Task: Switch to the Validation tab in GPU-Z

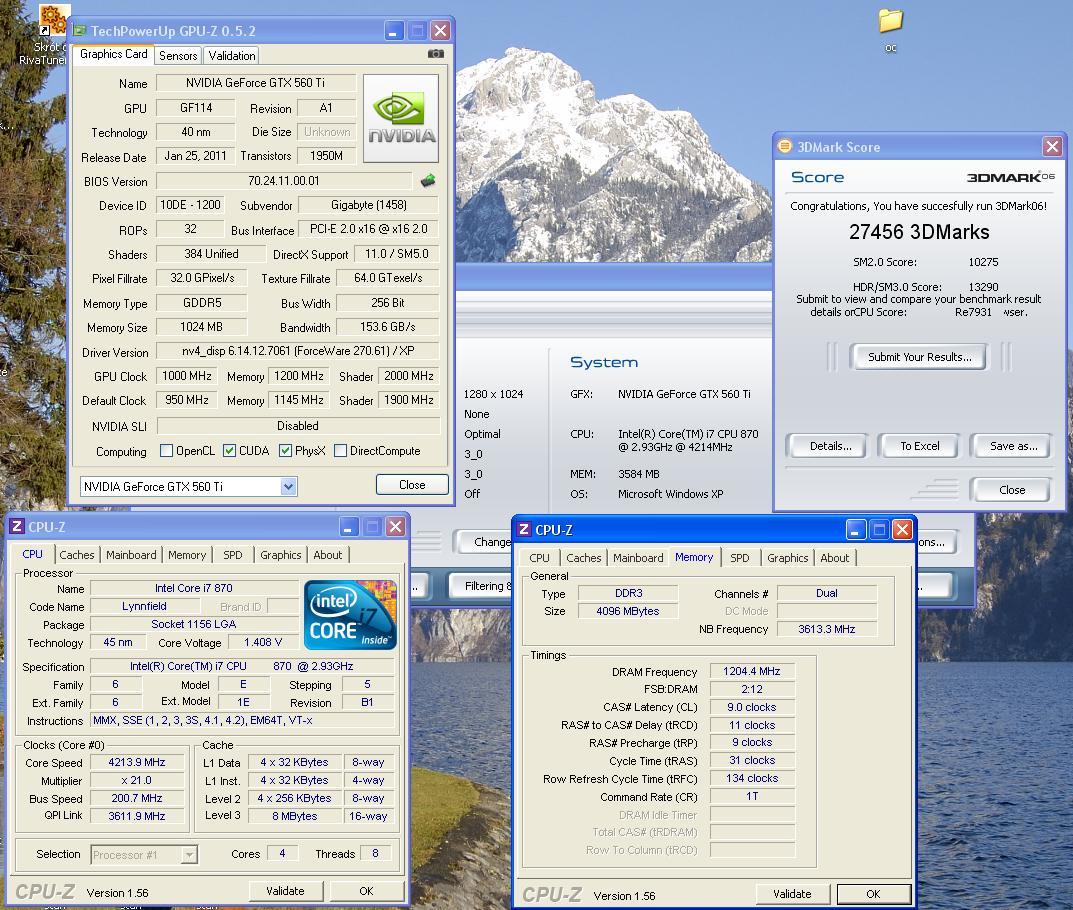Action: (x=232, y=55)
